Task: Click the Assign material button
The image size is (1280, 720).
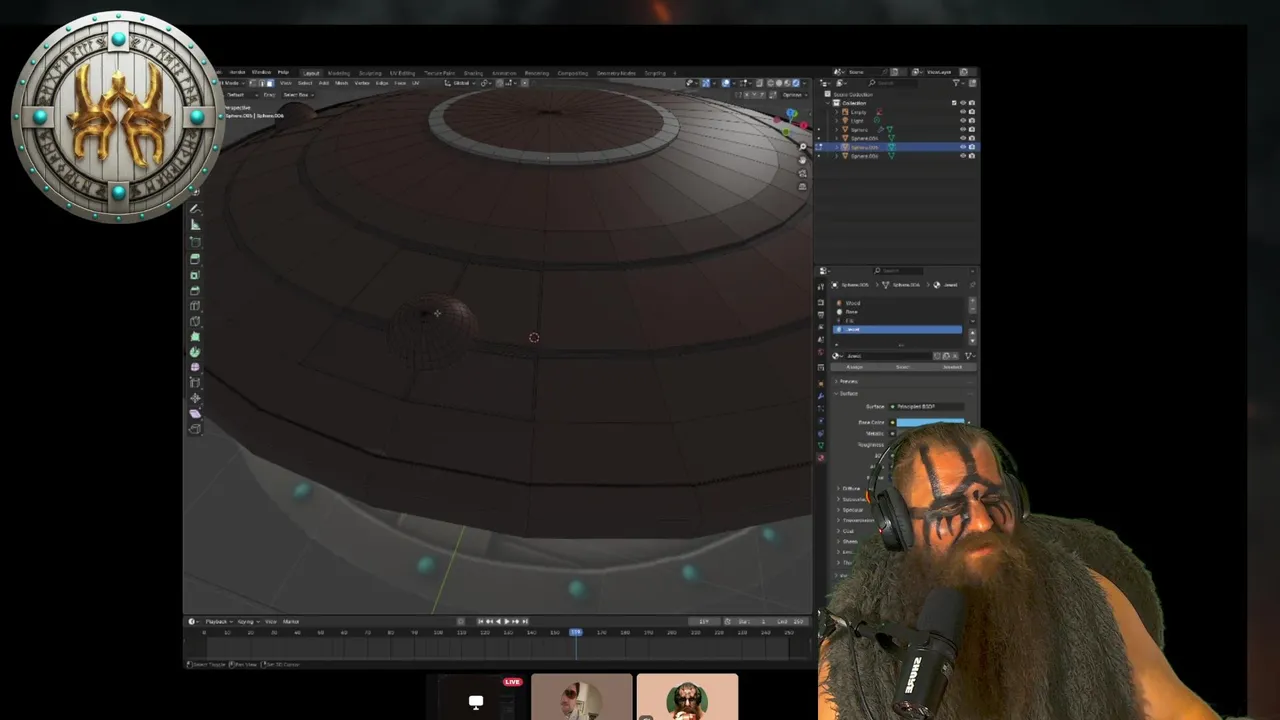Action: (x=854, y=367)
